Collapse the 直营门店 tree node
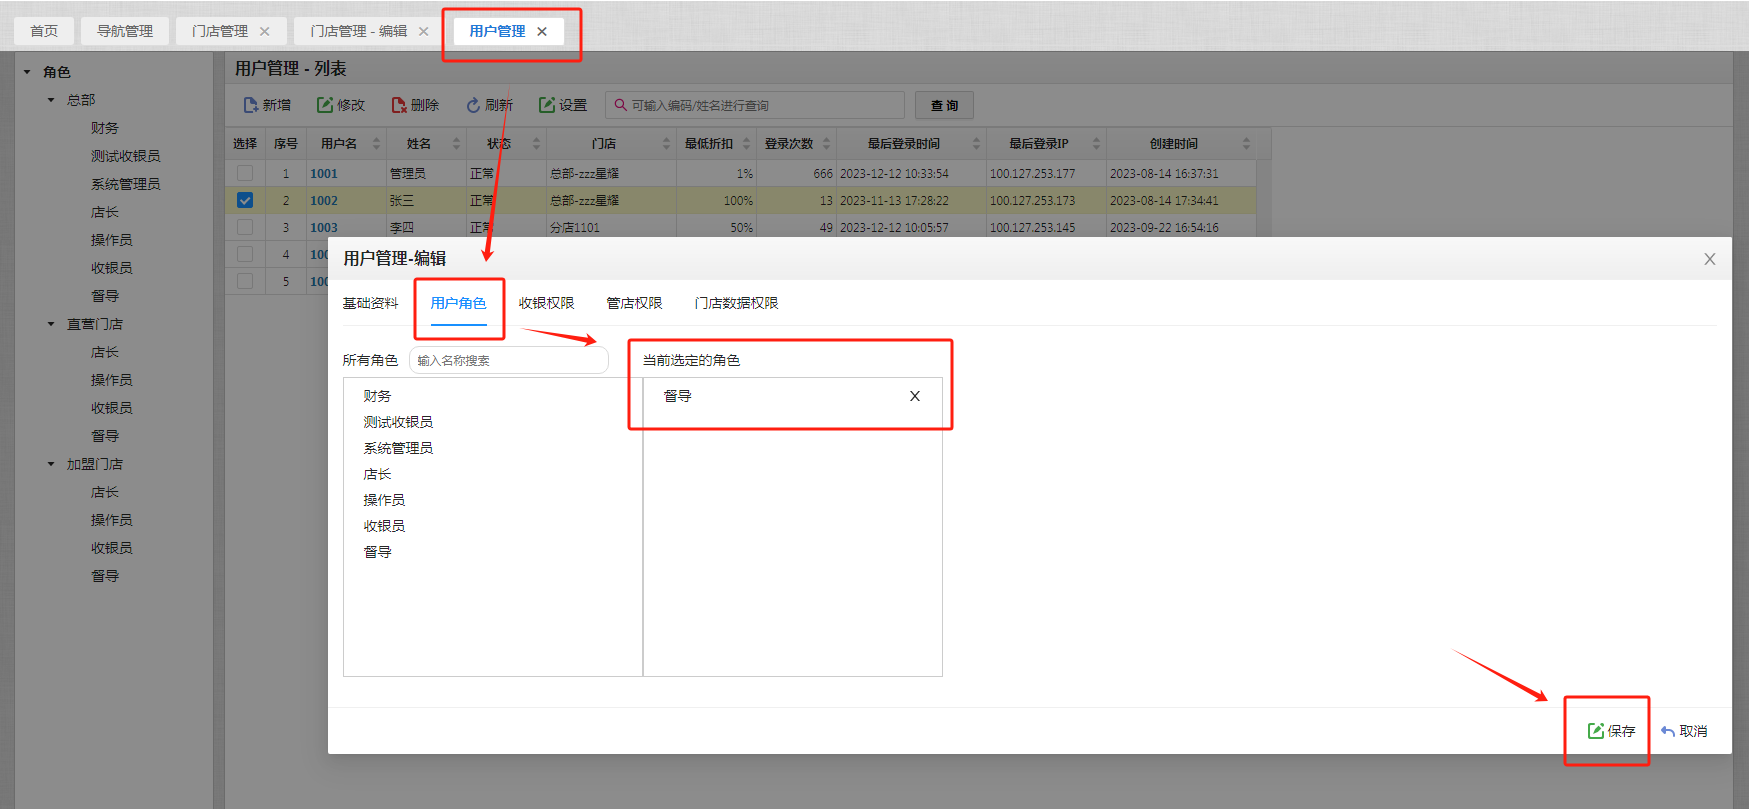This screenshot has width=1749, height=809. pyautogui.click(x=51, y=324)
